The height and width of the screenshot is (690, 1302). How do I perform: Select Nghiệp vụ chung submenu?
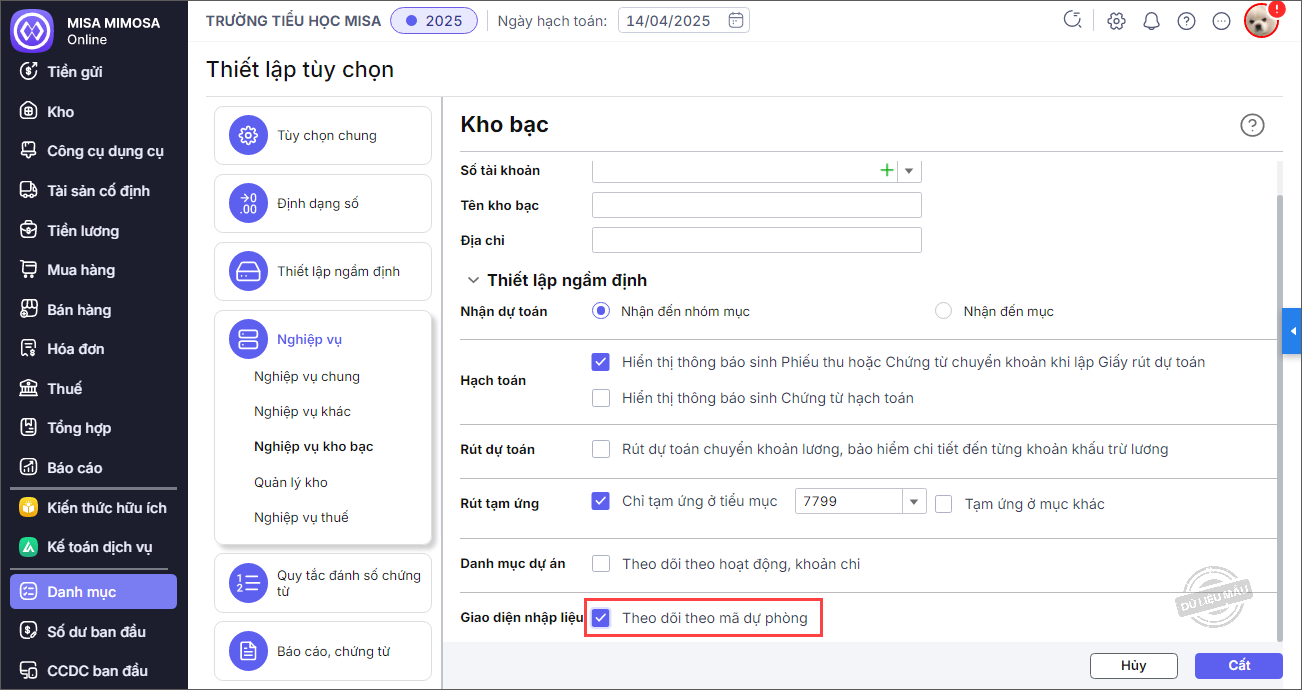307,377
